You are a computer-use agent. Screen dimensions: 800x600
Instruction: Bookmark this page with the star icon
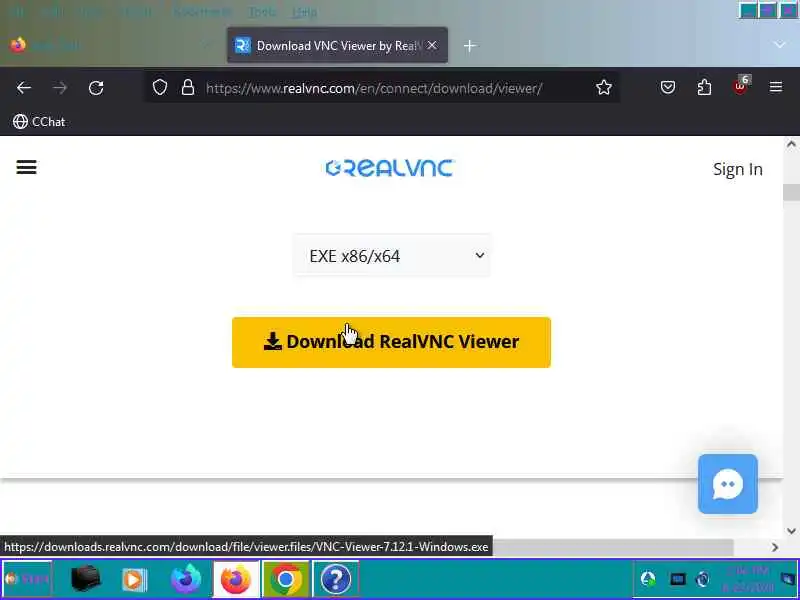click(x=604, y=88)
